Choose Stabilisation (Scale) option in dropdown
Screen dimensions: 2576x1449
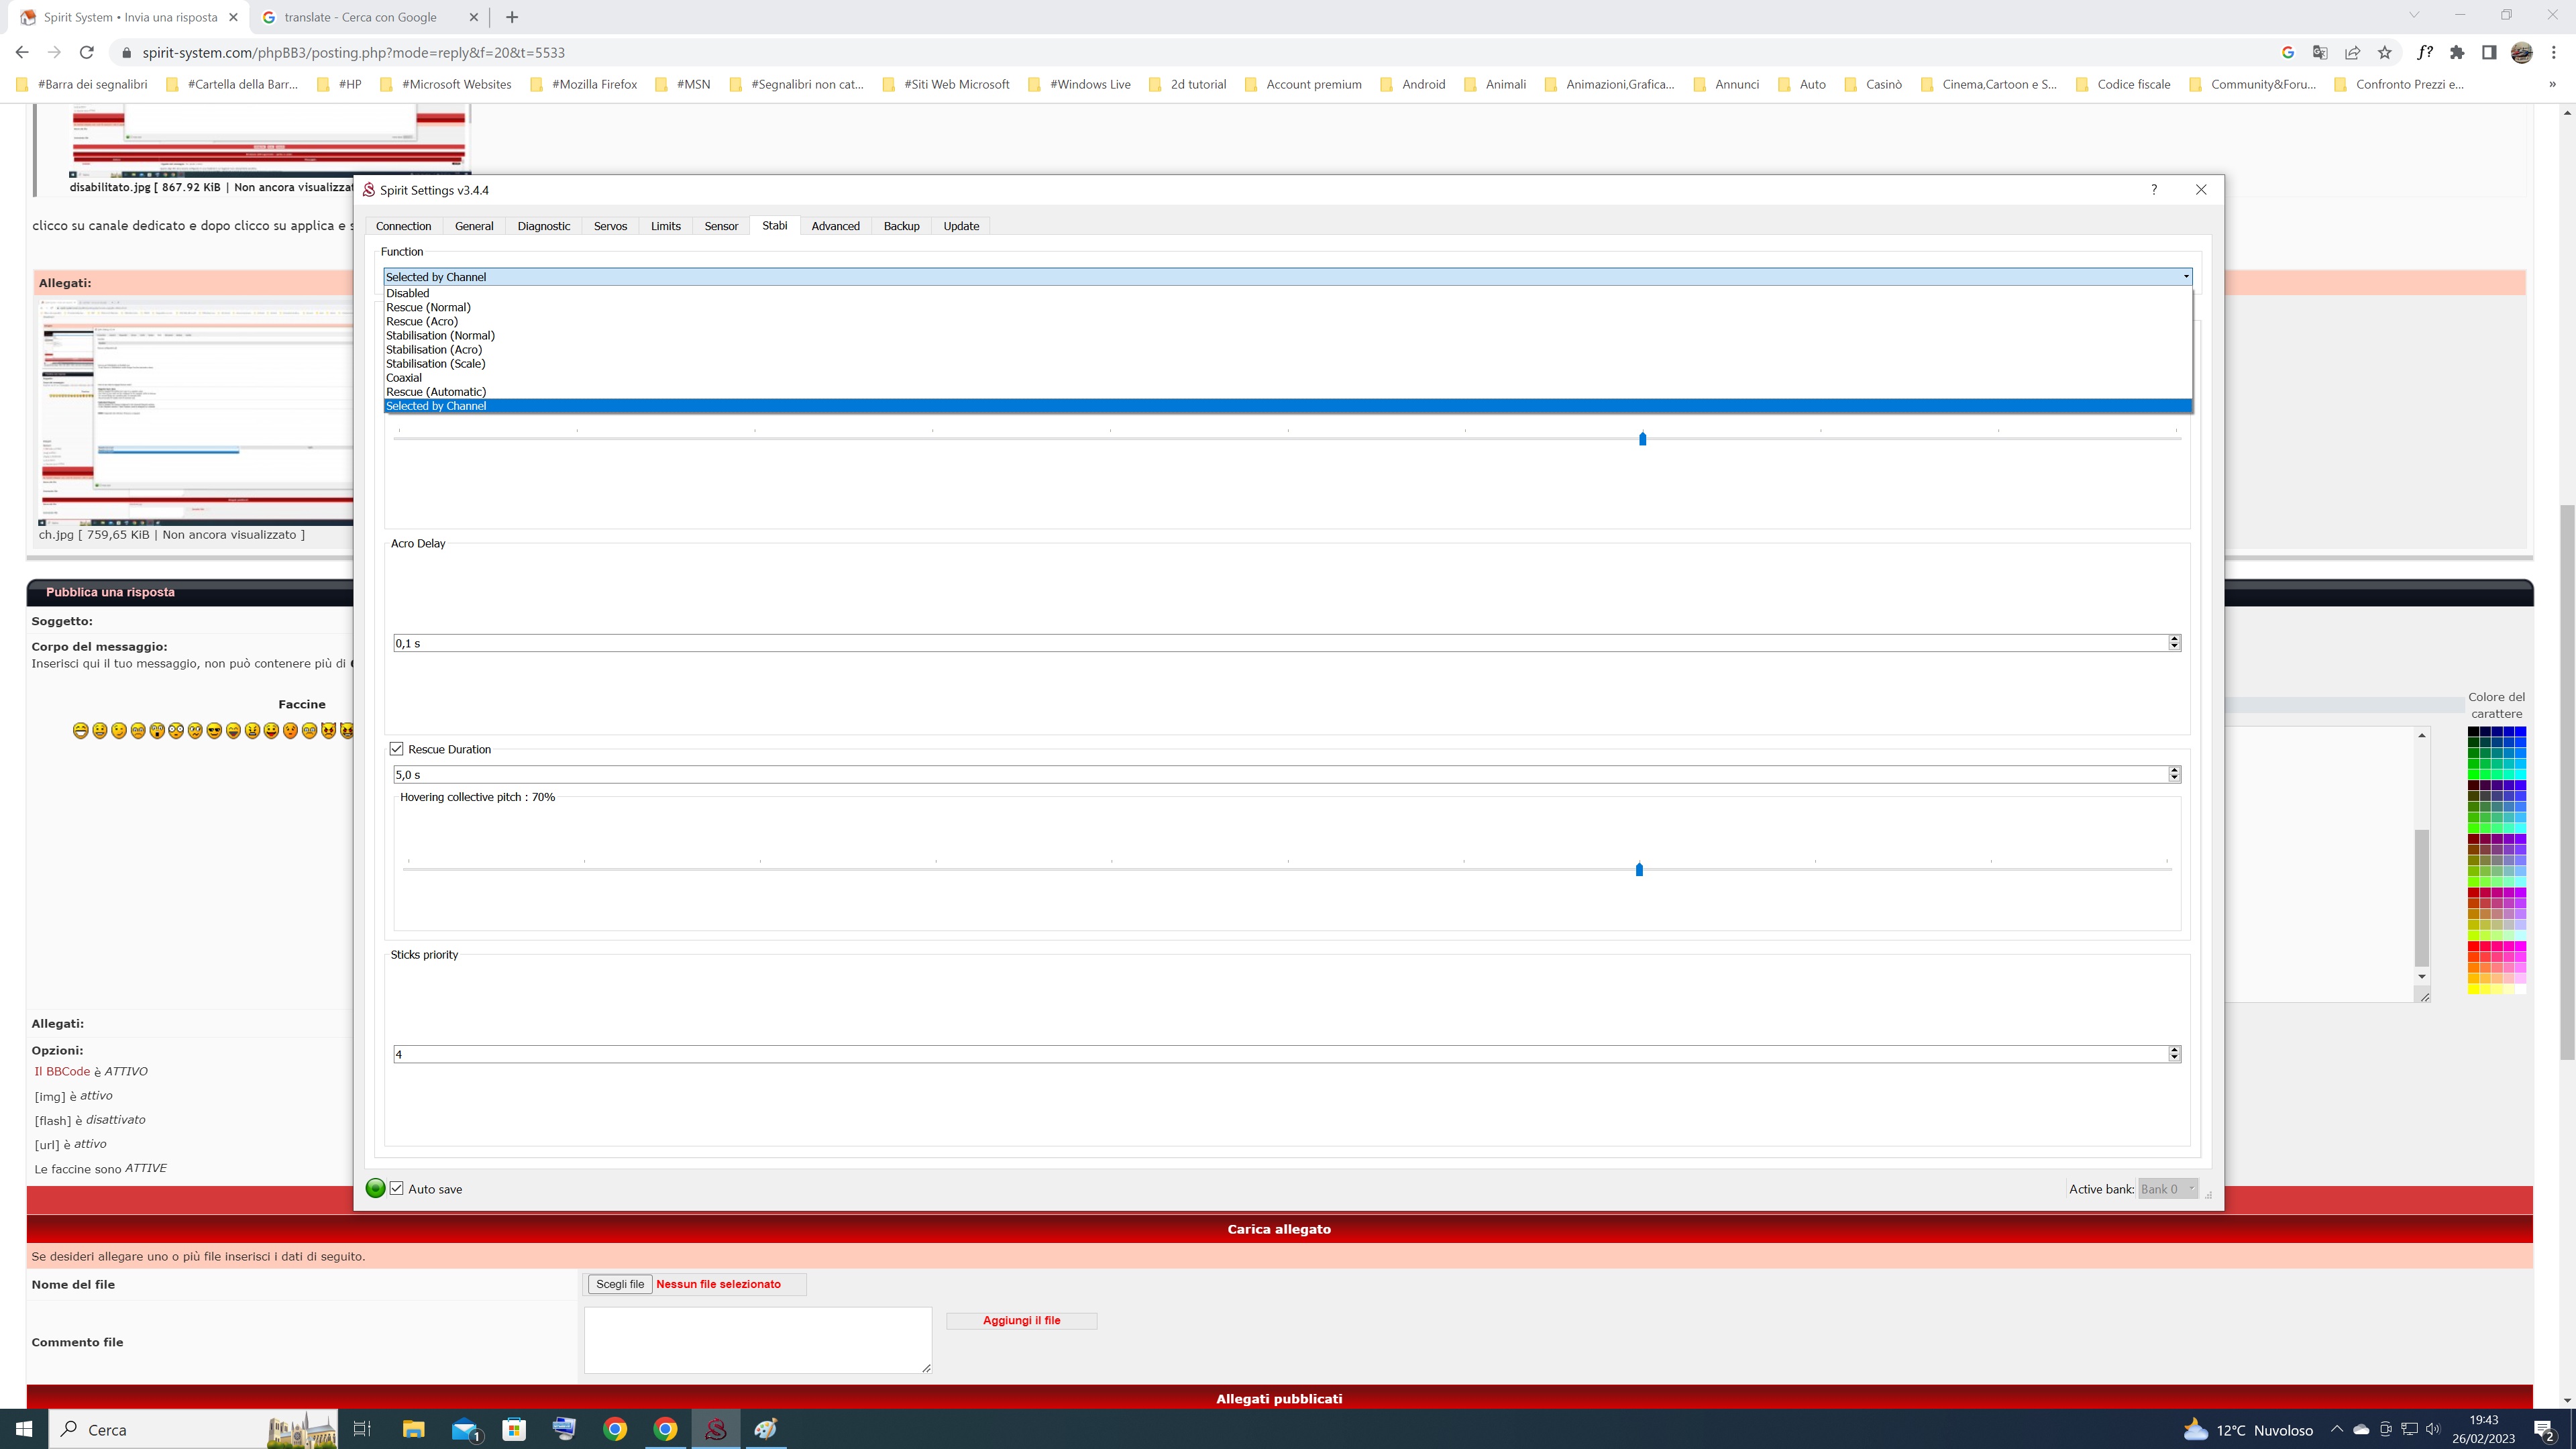(436, 364)
